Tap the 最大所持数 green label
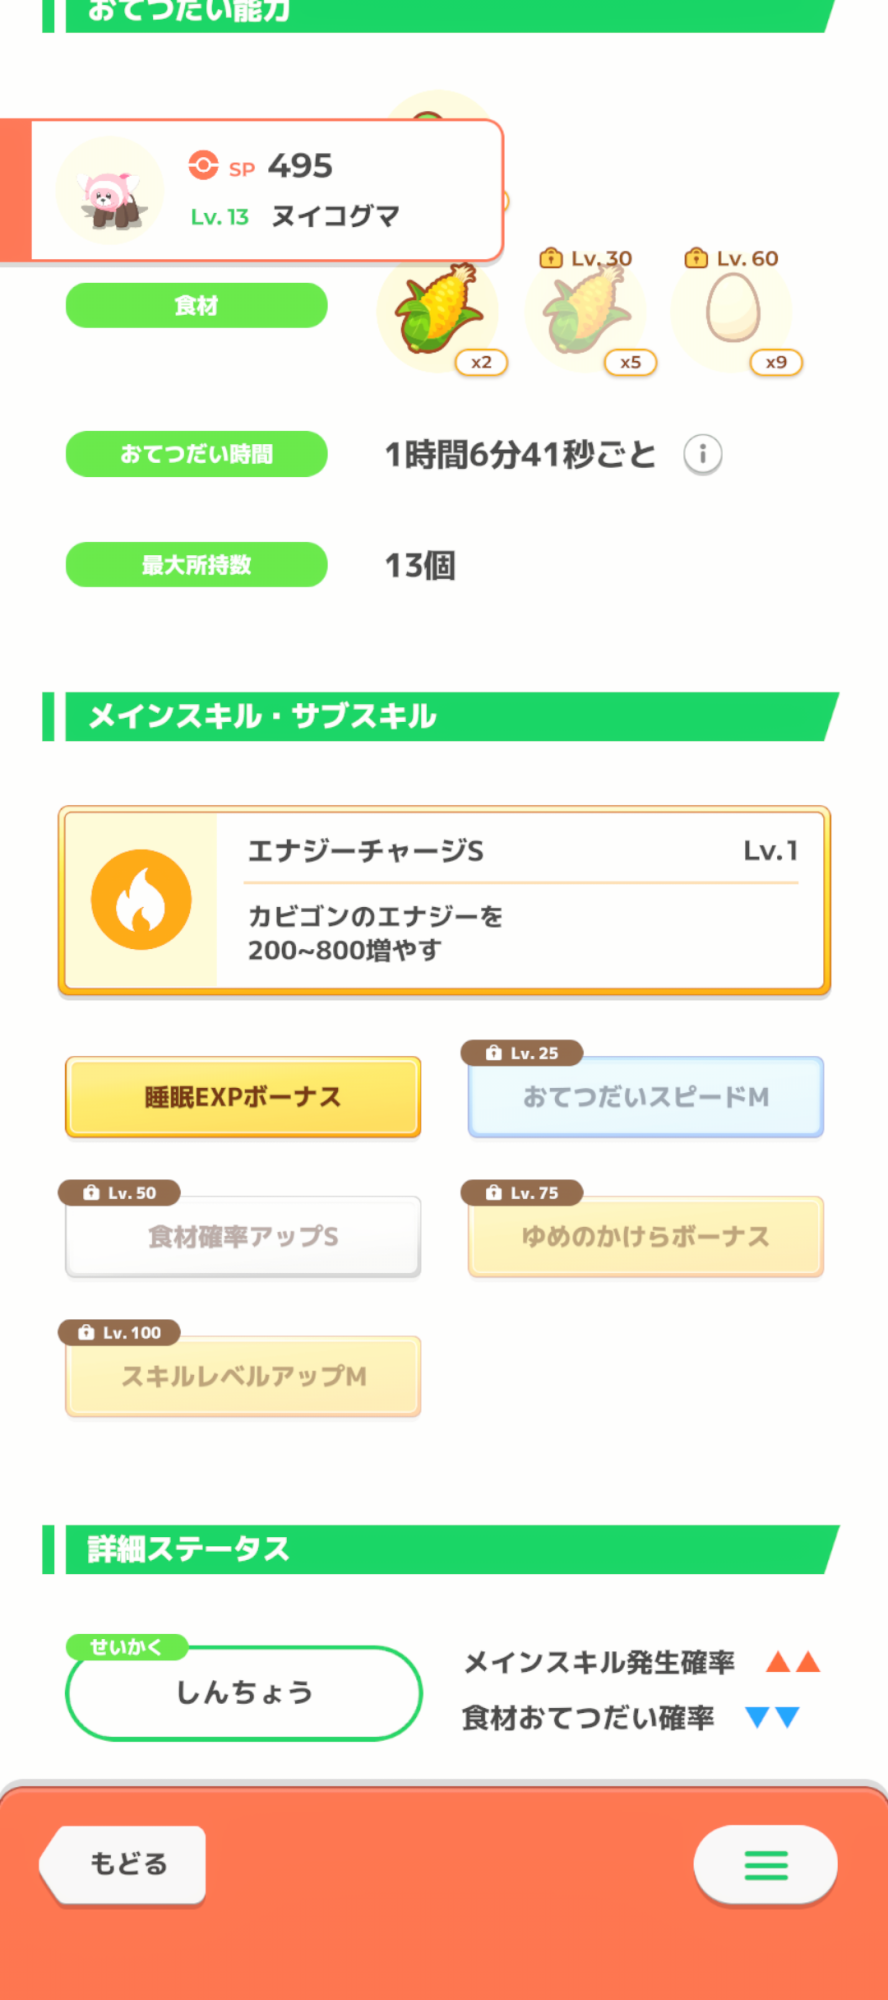 [x=196, y=565]
